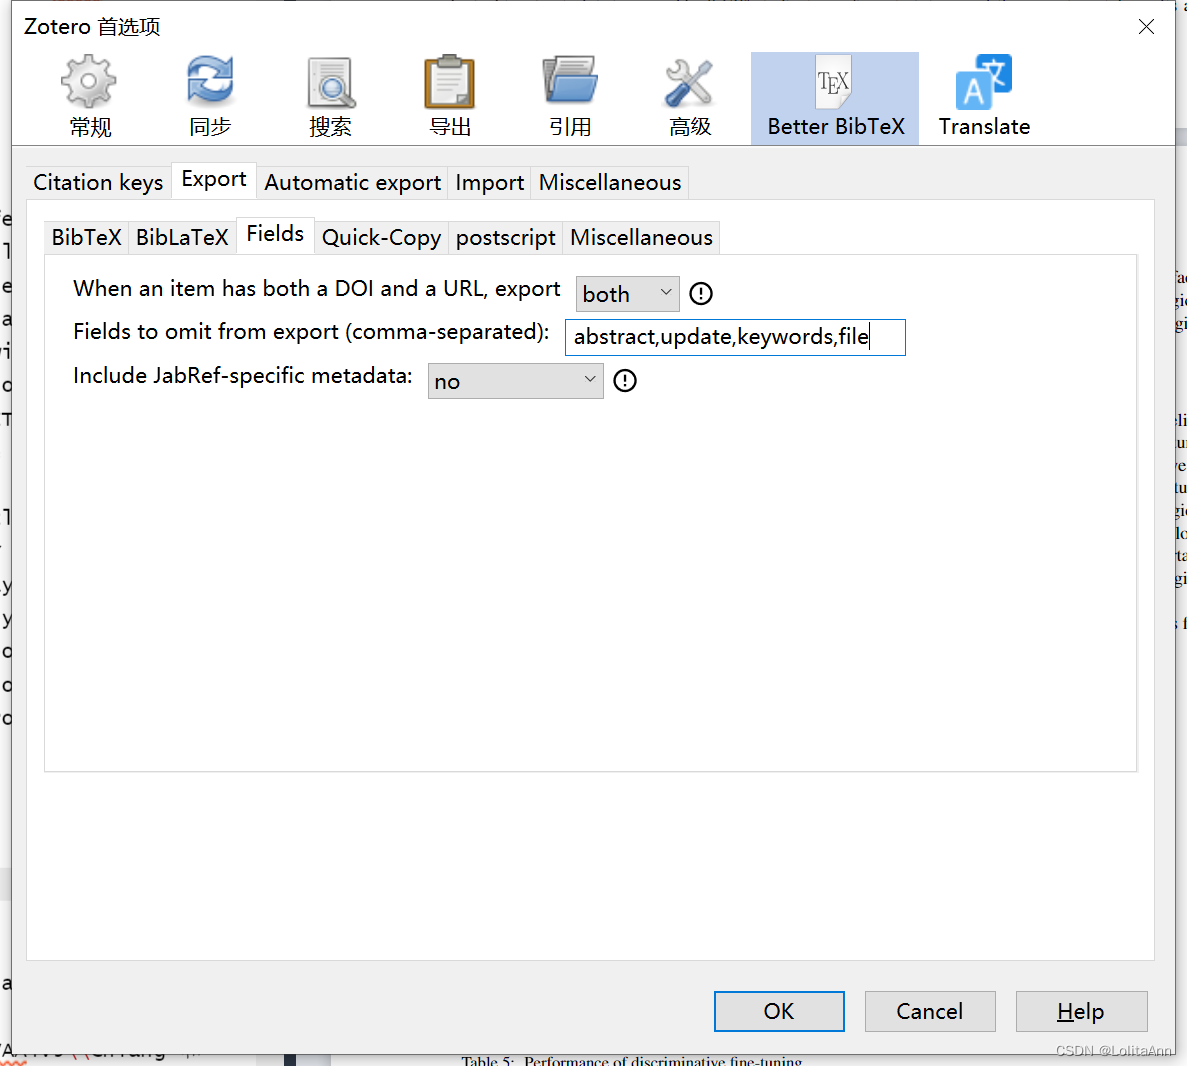This screenshot has width=1187, height=1066.
Task: Close the Zotero preferences window
Action: point(1146,27)
